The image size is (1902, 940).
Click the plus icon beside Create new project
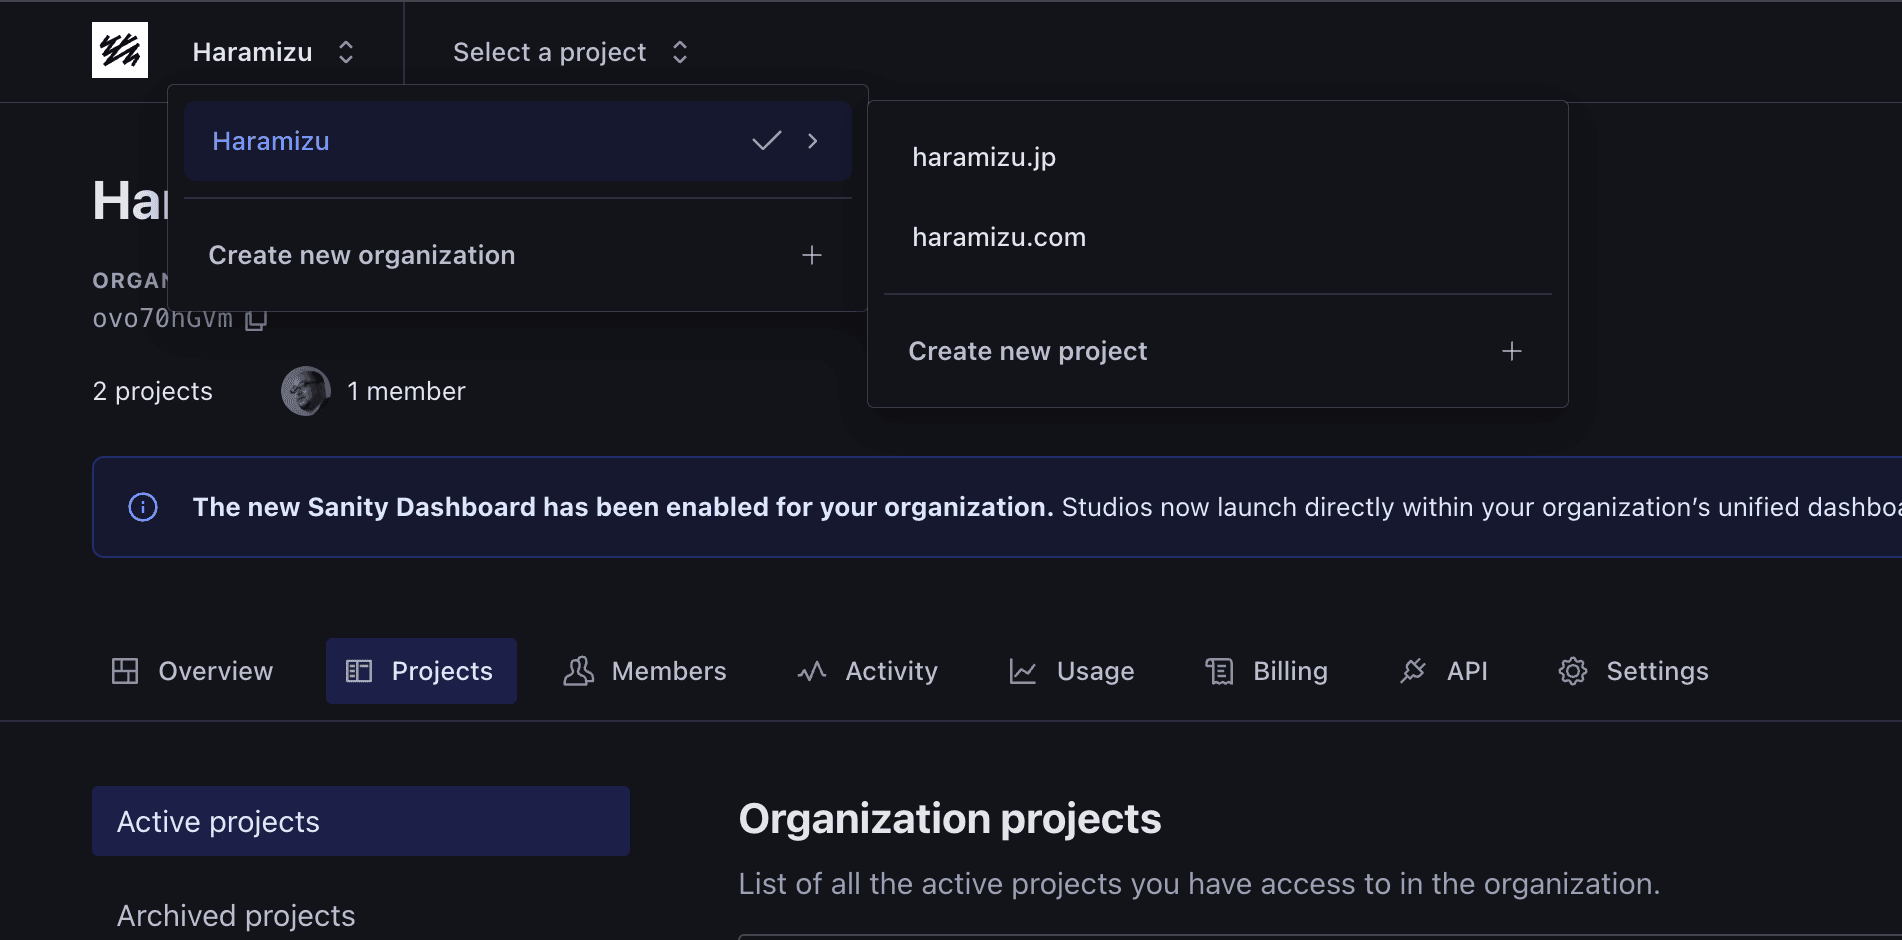(1511, 351)
